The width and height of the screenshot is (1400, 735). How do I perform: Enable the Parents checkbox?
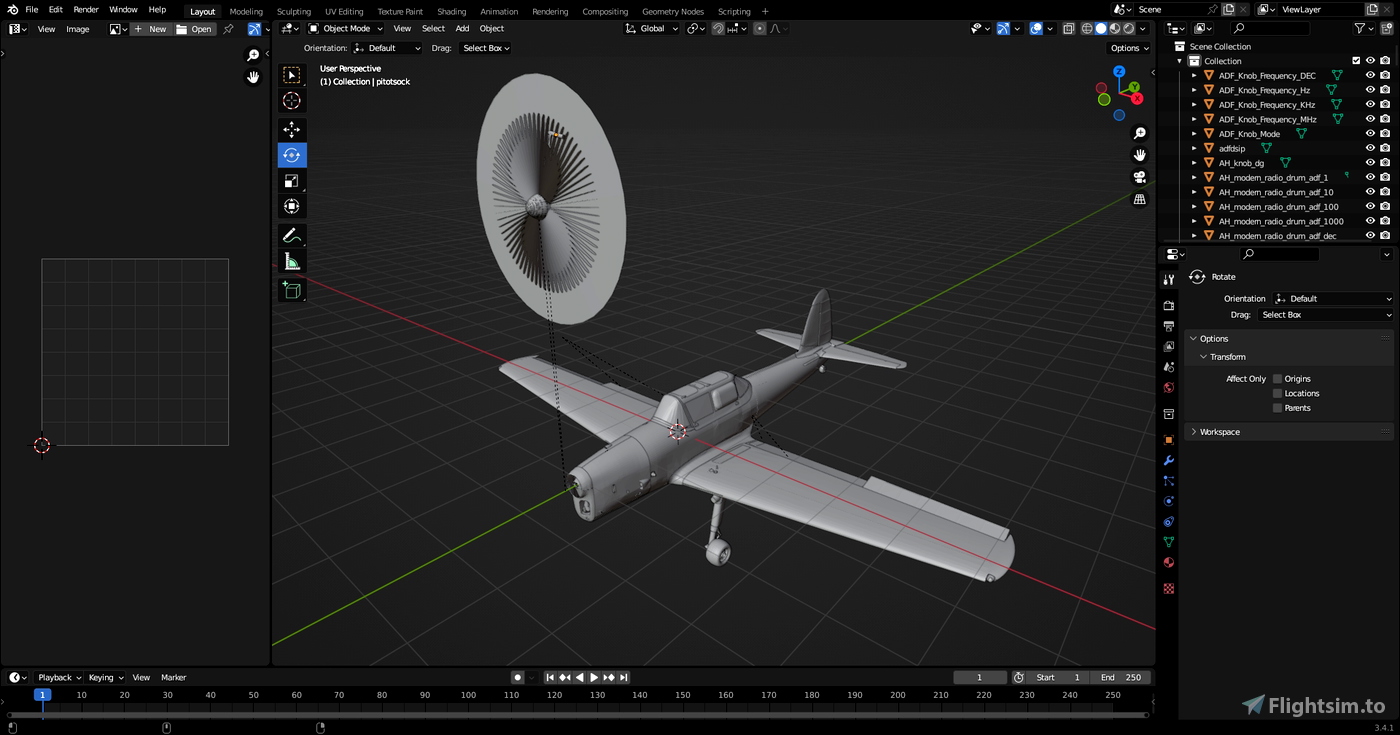pyautogui.click(x=1277, y=408)
